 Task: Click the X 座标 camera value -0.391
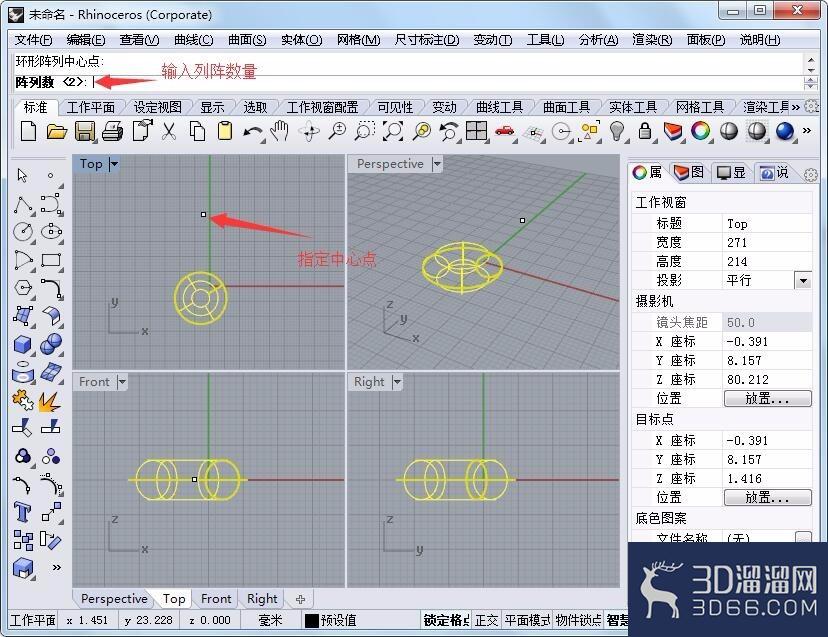tap(767, 342)
